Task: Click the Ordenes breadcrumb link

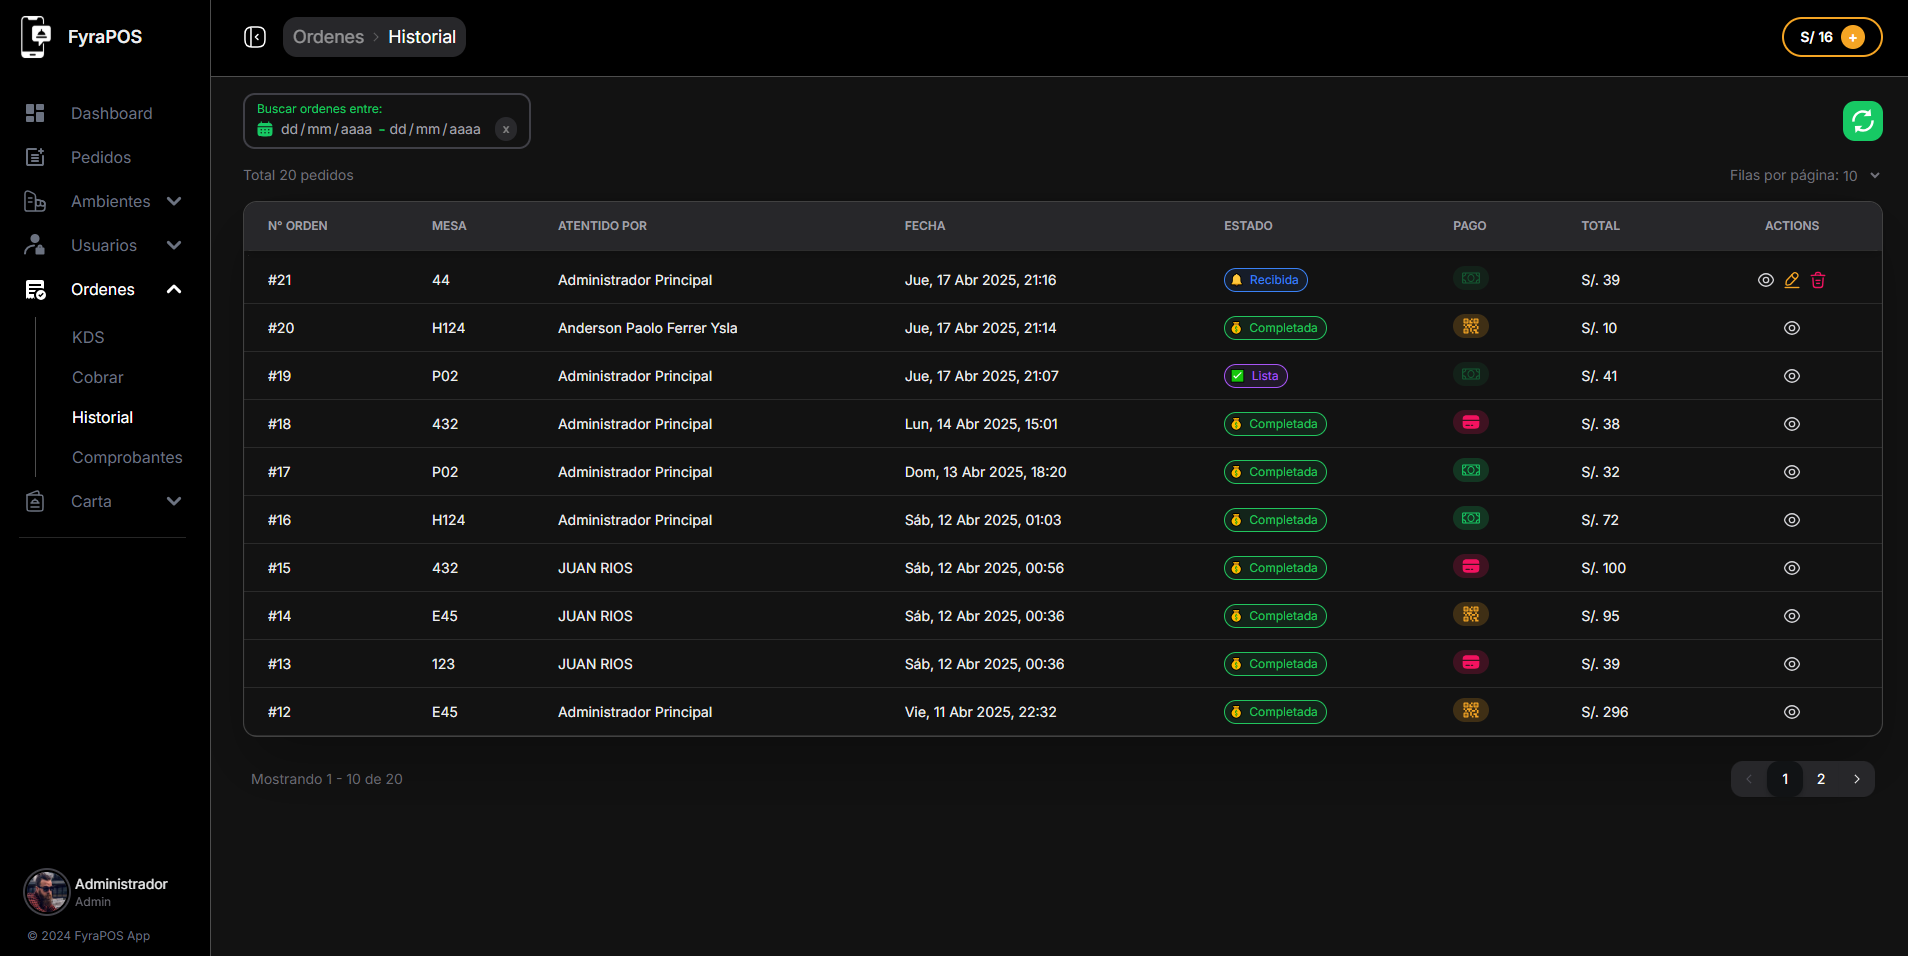Action: click(328, 37)
